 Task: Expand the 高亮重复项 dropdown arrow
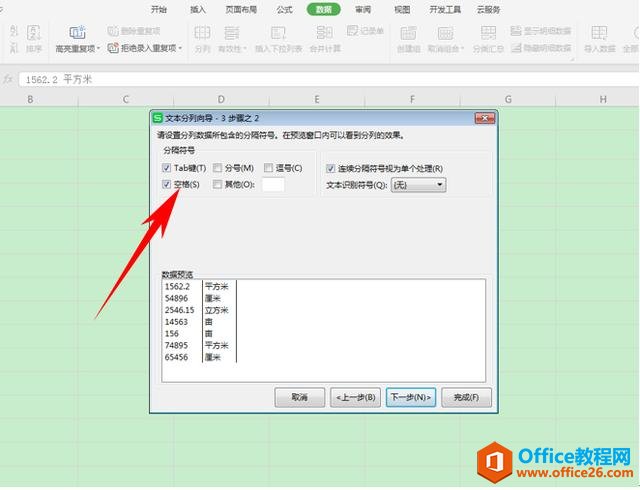98,49
